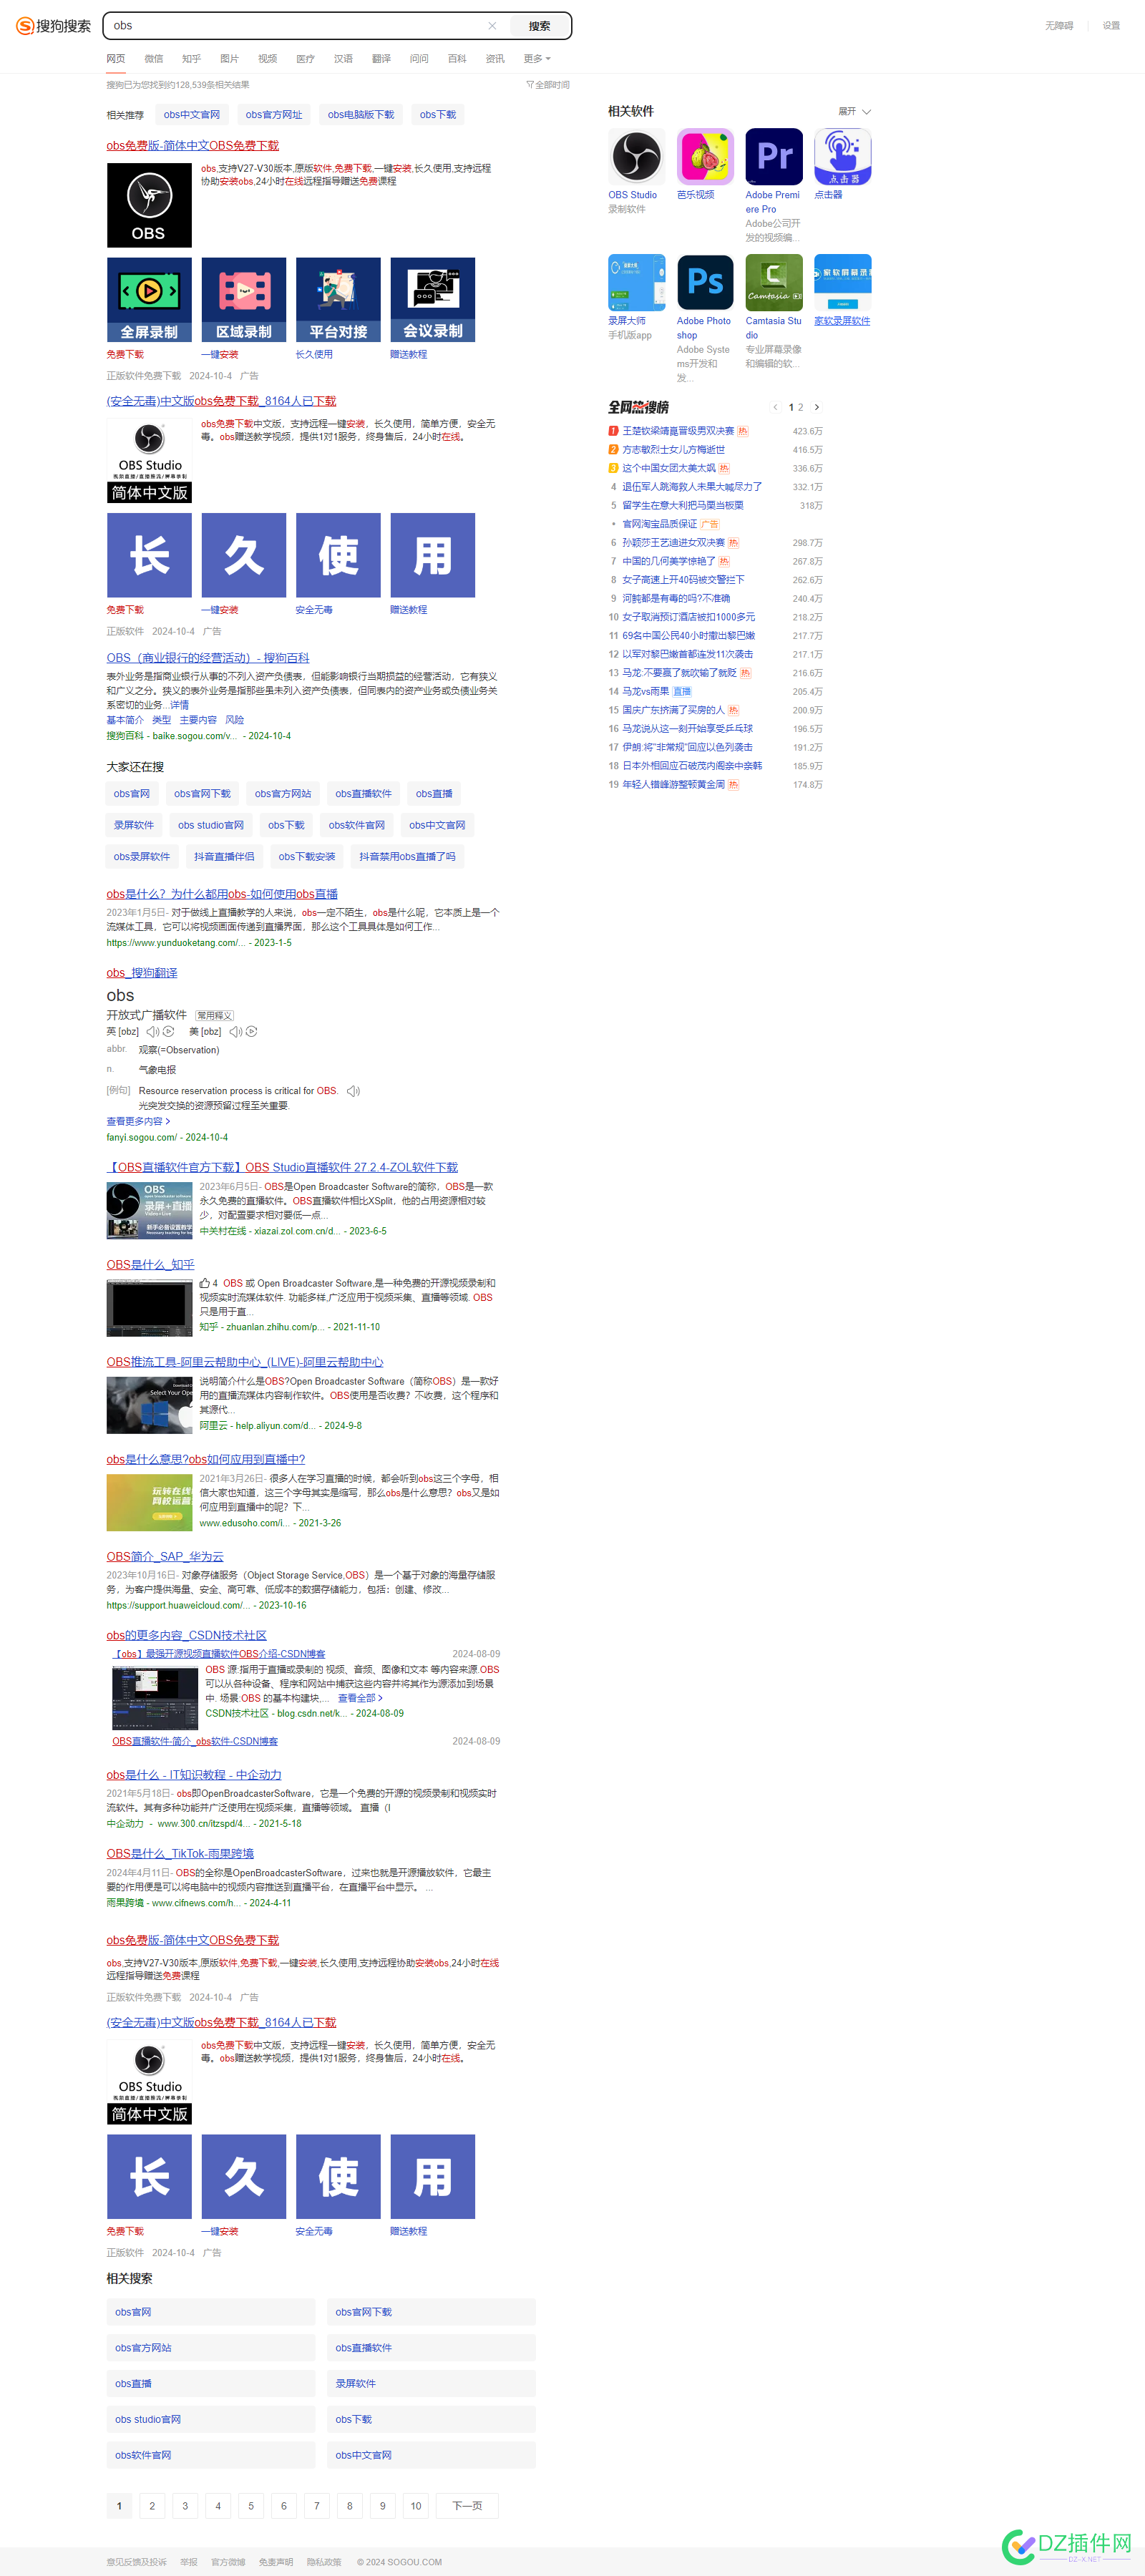Click the 抖音直播伴侣 suggestion chip

(x=224, y=857)
